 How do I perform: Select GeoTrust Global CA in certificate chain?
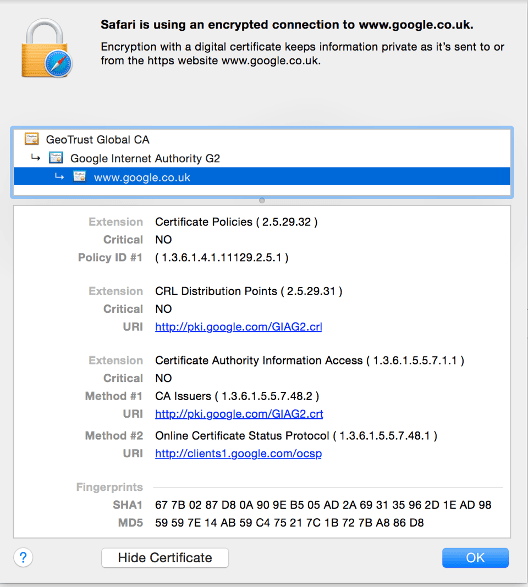click(262, 139)
